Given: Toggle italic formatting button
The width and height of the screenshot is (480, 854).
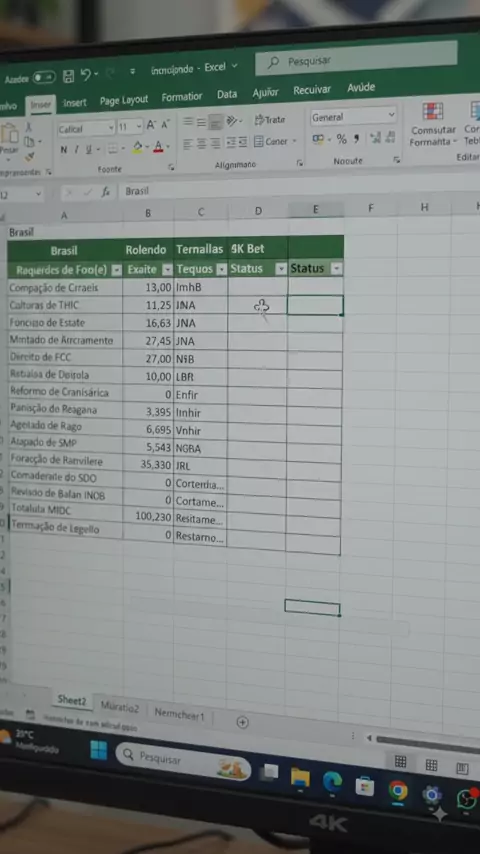Looking at the screenshot, I should [76, 150].
